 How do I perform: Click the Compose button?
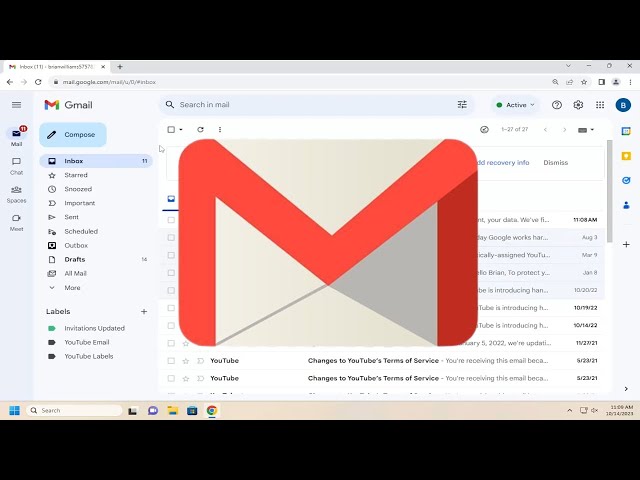tap(73, 135)
